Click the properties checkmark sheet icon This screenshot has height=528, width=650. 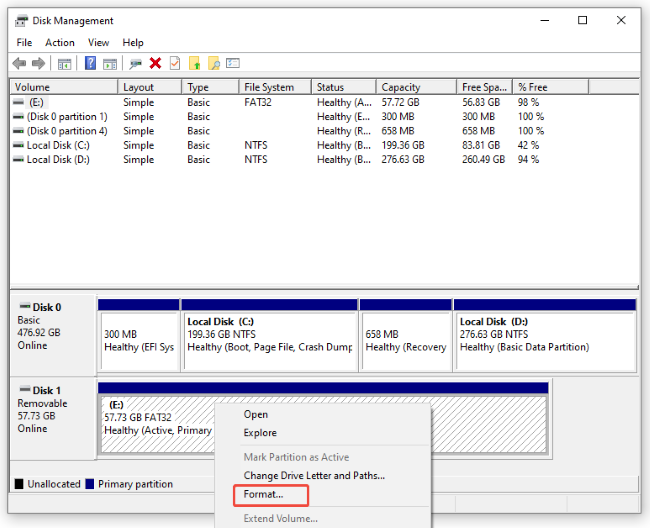tap(175, 63)
